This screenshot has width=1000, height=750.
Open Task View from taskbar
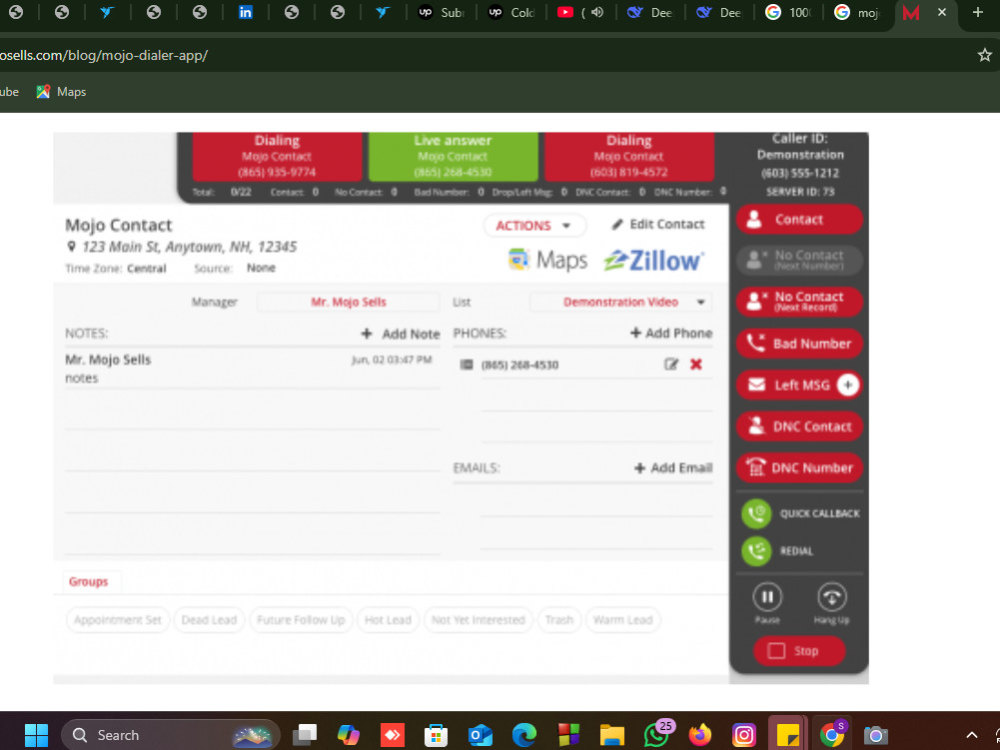(x=305, y=735)
